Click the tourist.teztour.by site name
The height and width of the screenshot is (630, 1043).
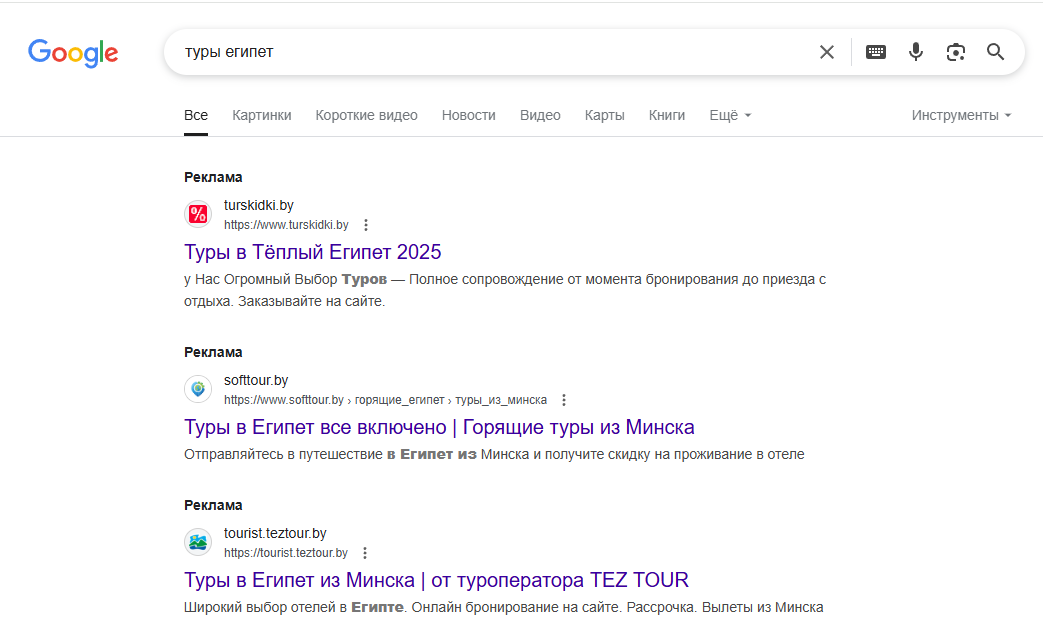275,534
